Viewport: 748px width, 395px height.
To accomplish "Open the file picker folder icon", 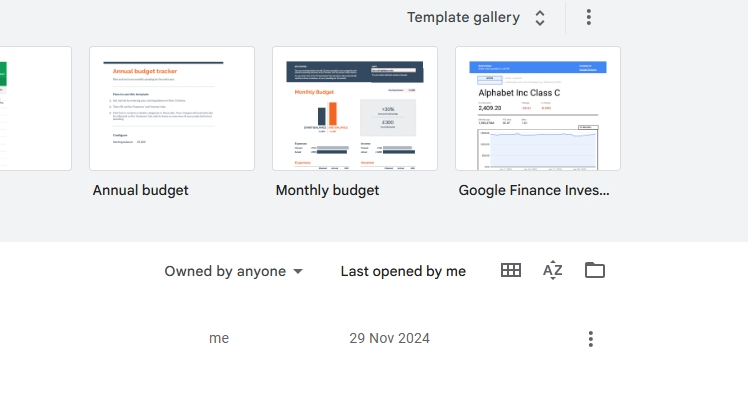I will (595, 270).
